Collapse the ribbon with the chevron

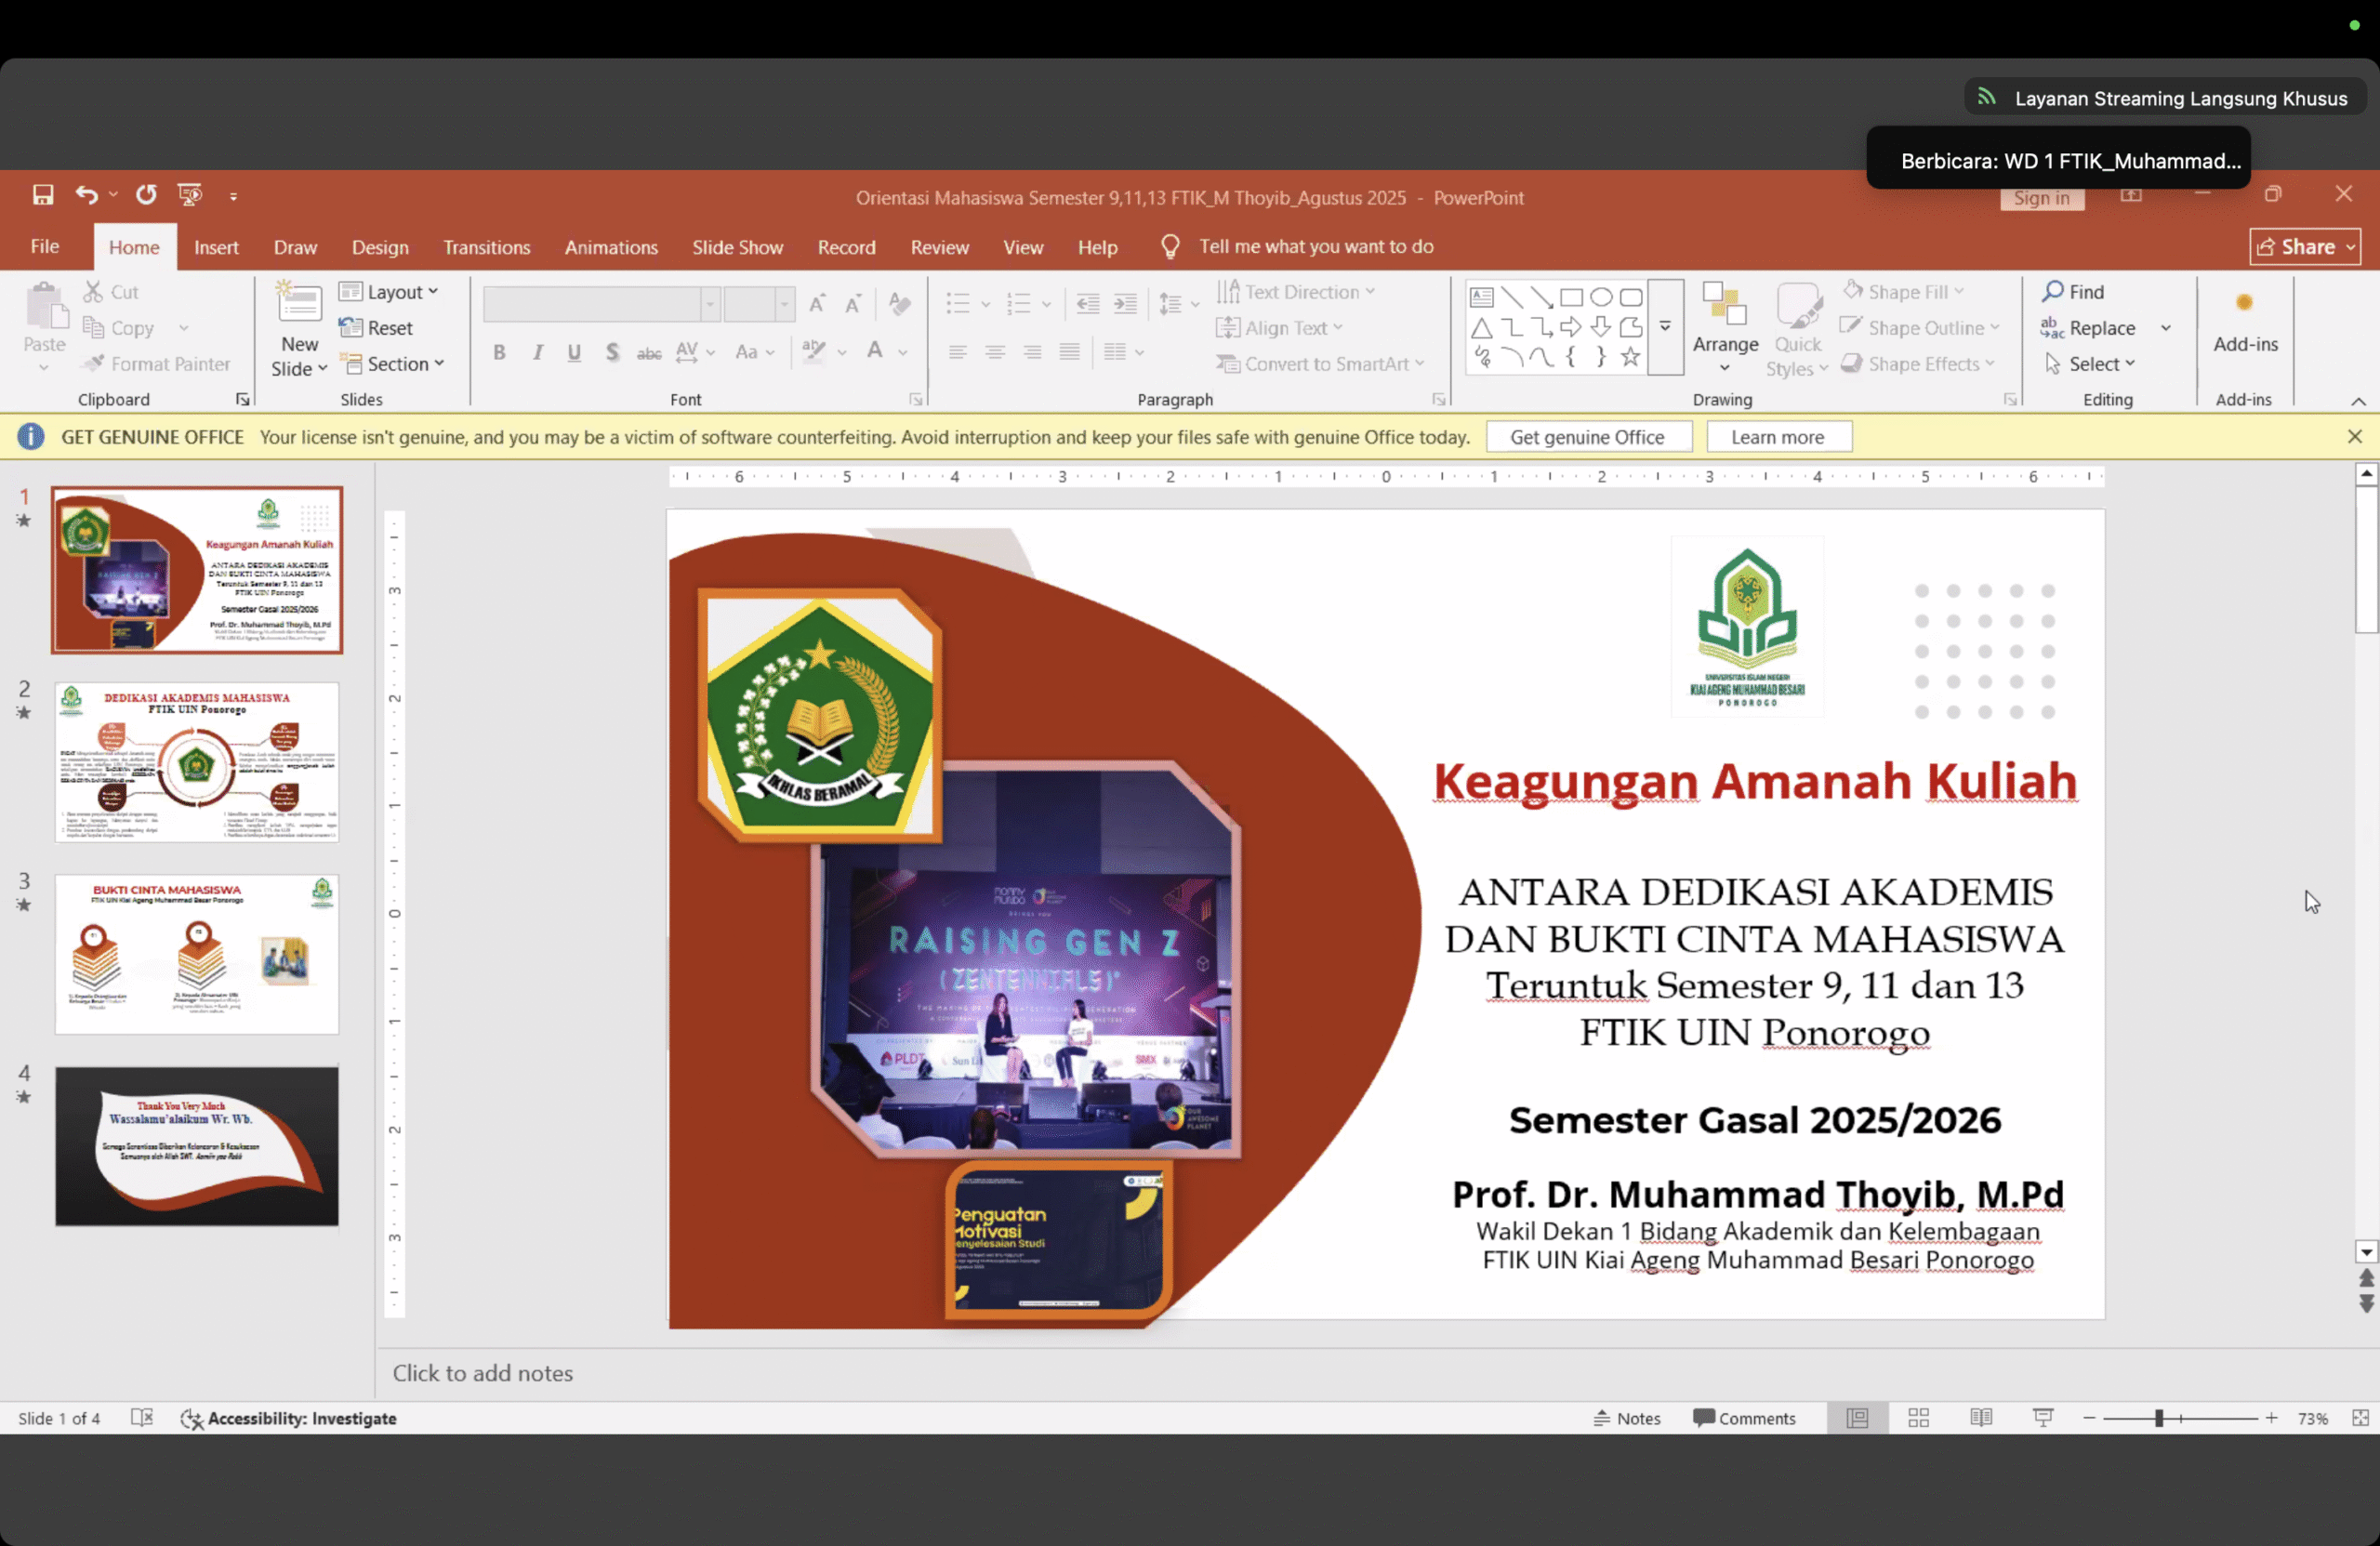2358,401
